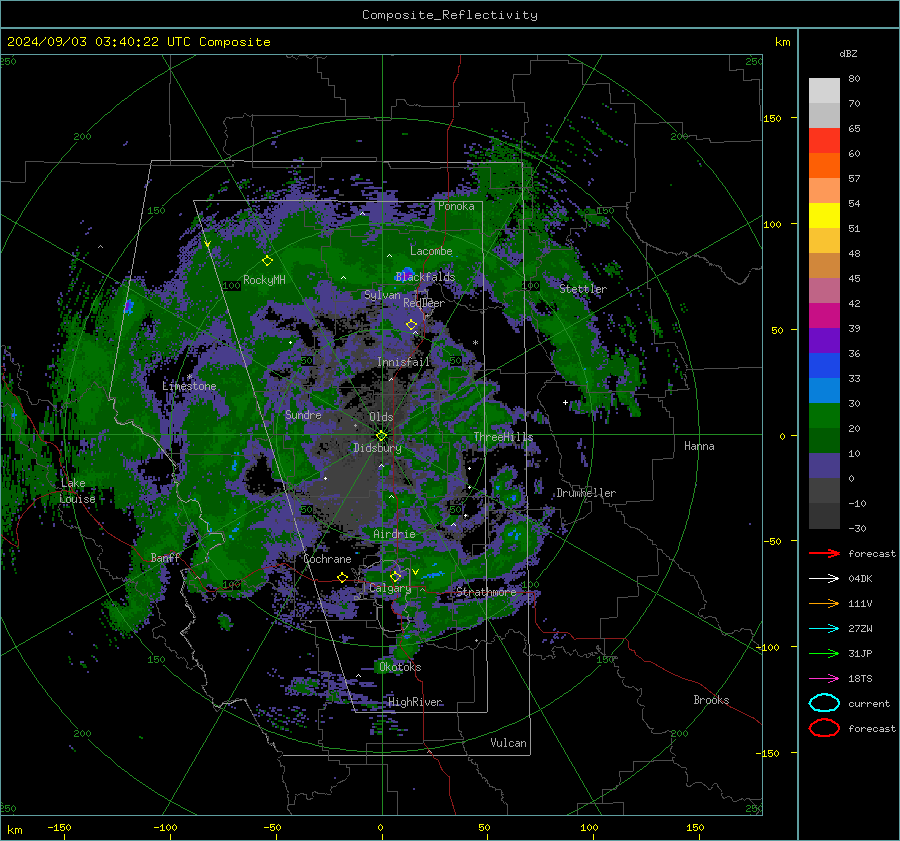Select the pink 42-45 dBZ swatch

[824, 291]
